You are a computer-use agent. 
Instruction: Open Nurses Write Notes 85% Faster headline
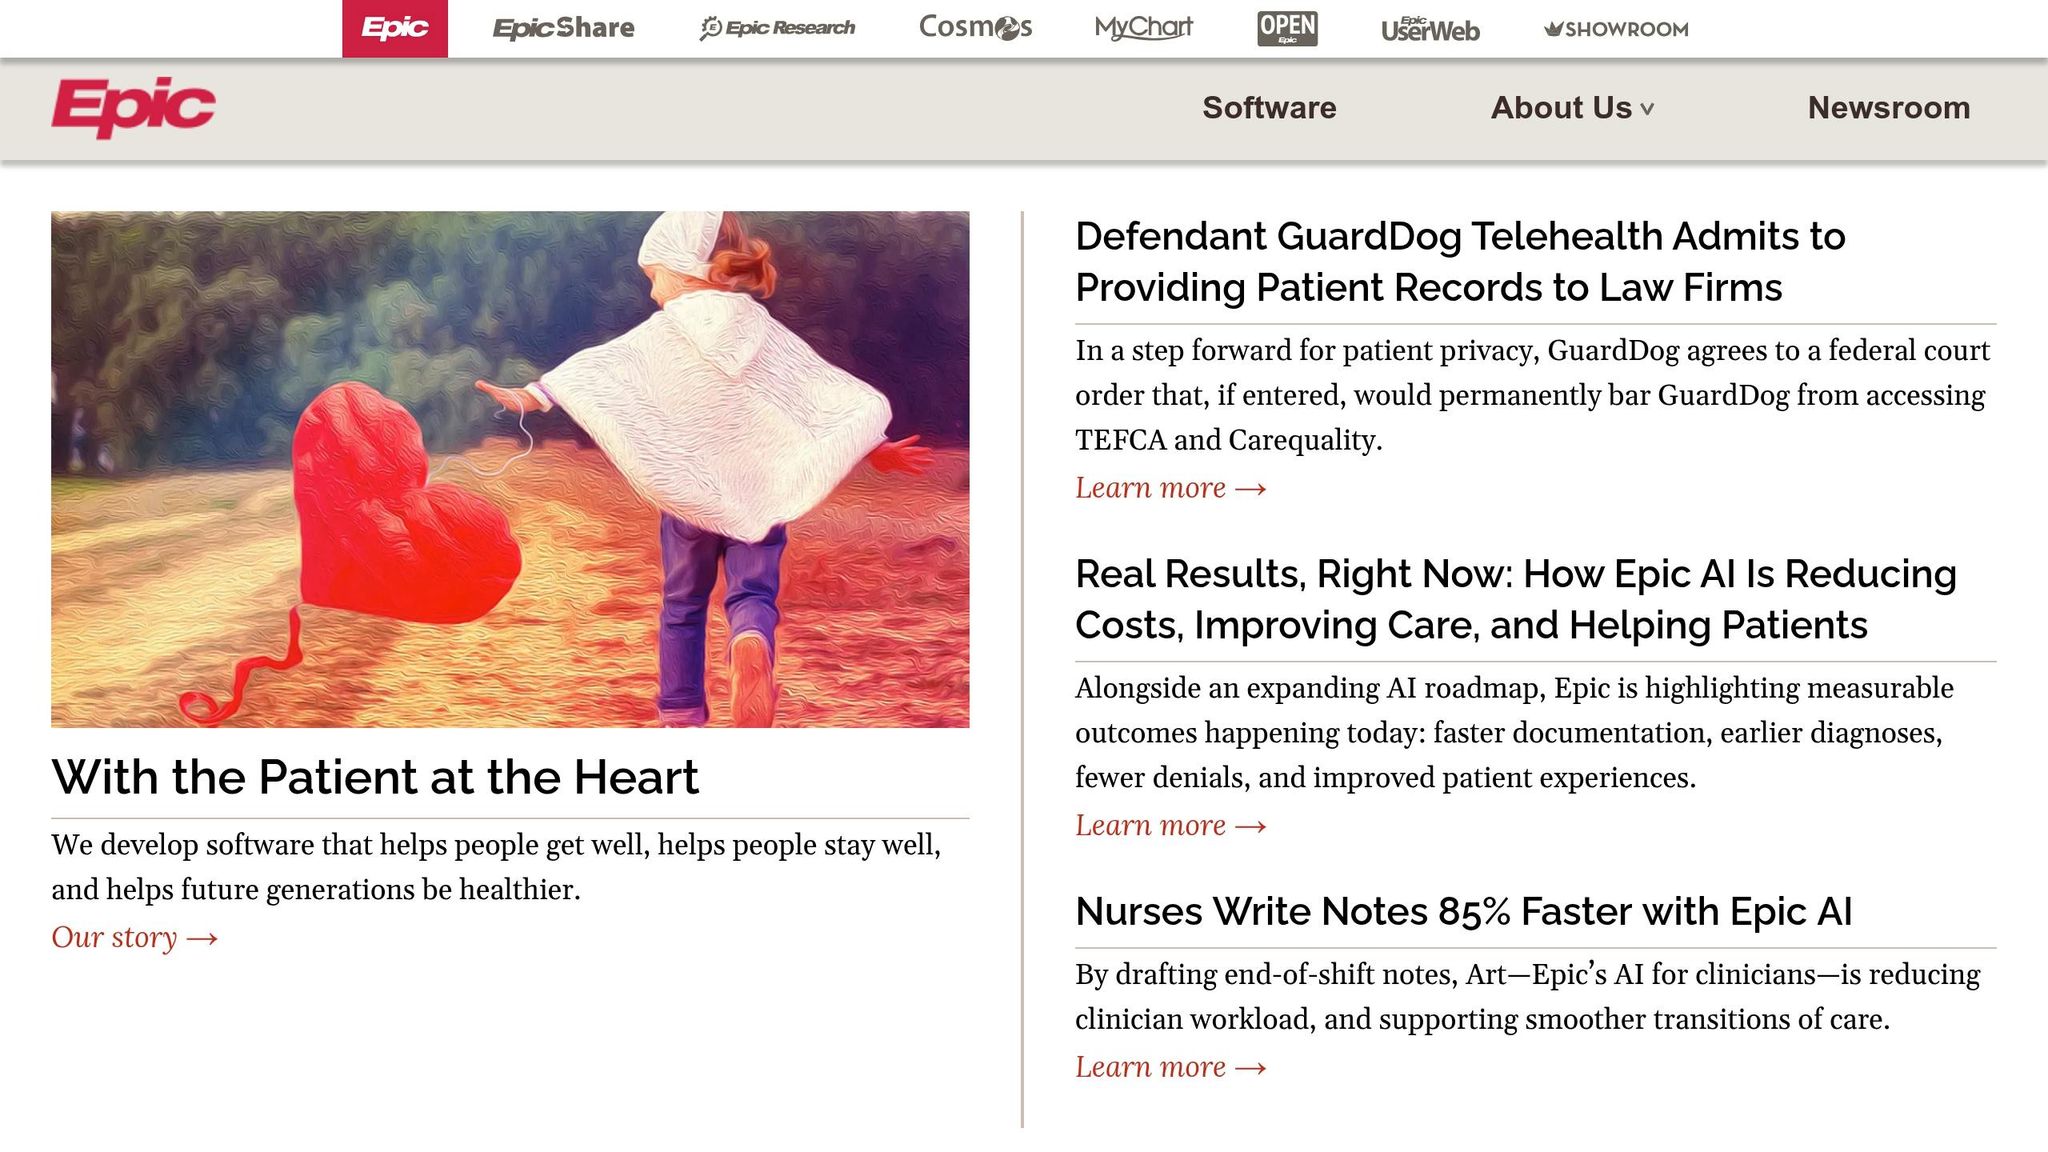click(x=1463, y=912)
